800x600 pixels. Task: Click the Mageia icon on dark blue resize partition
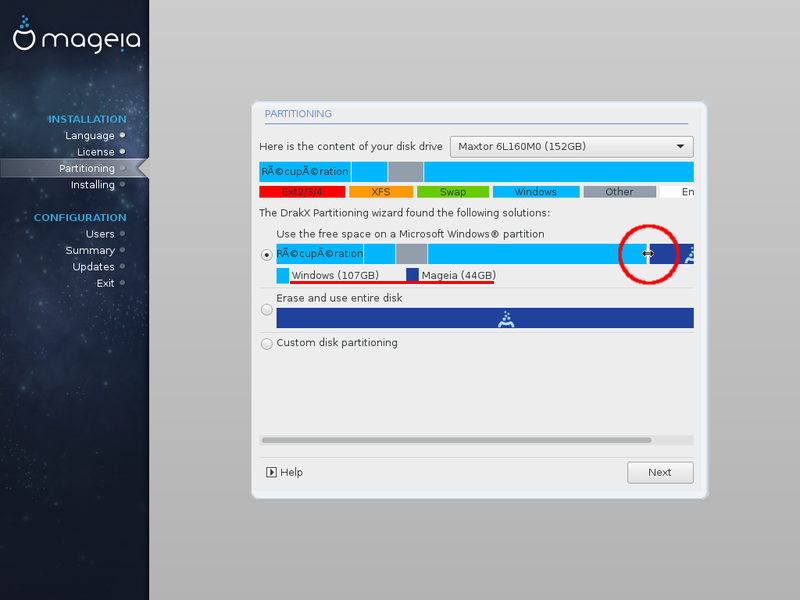689,255
